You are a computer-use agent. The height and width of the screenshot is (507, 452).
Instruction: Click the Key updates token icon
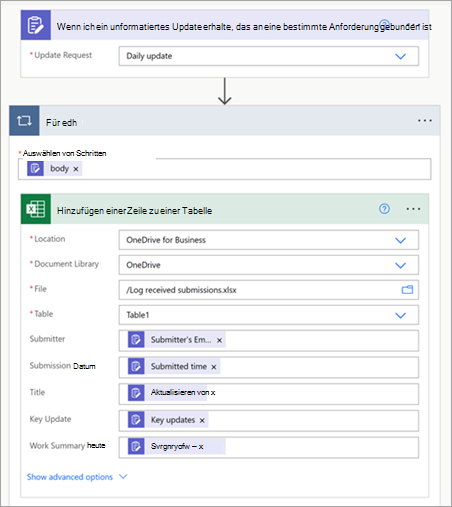tap(136, 420)
